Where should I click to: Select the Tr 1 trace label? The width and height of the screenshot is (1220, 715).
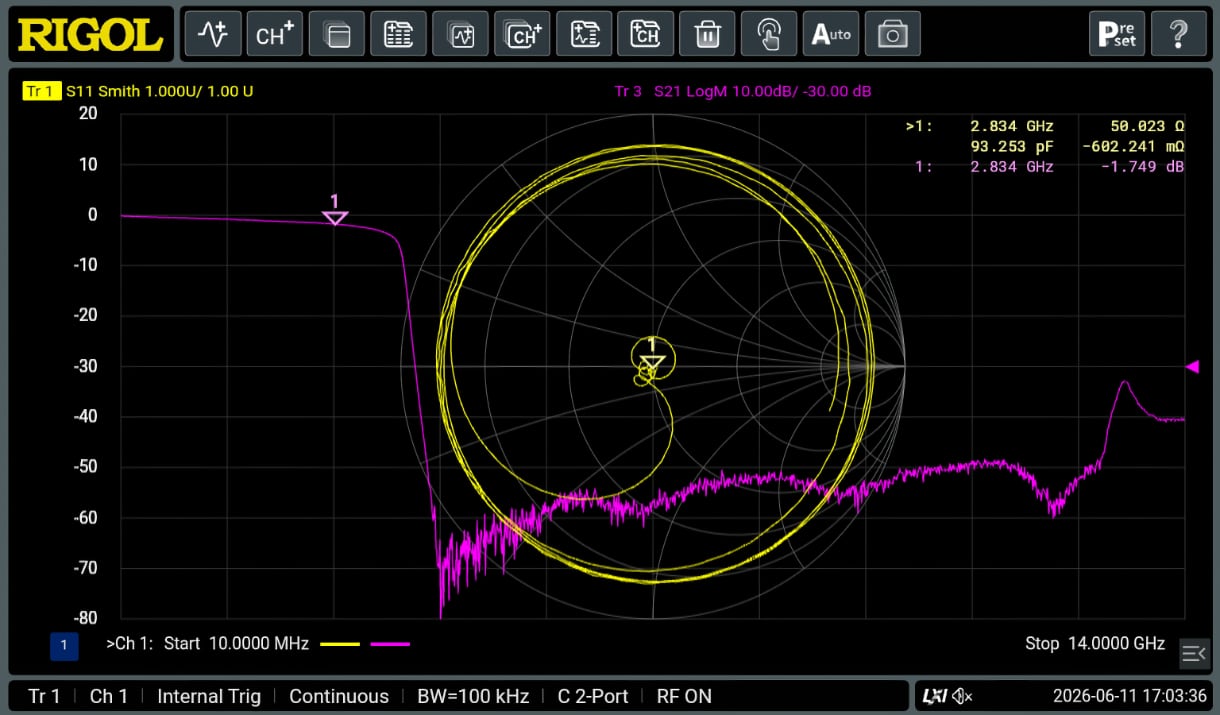point(40,91)
